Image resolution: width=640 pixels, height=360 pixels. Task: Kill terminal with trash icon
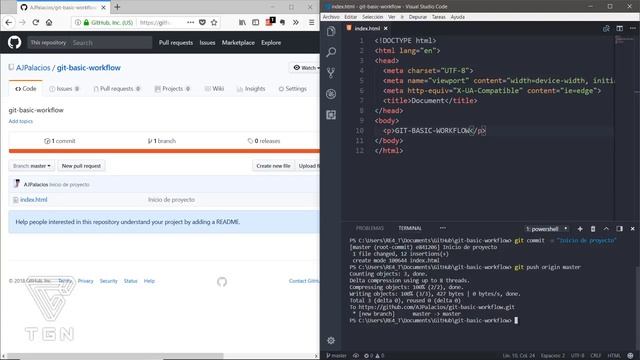tap(593, 229)
